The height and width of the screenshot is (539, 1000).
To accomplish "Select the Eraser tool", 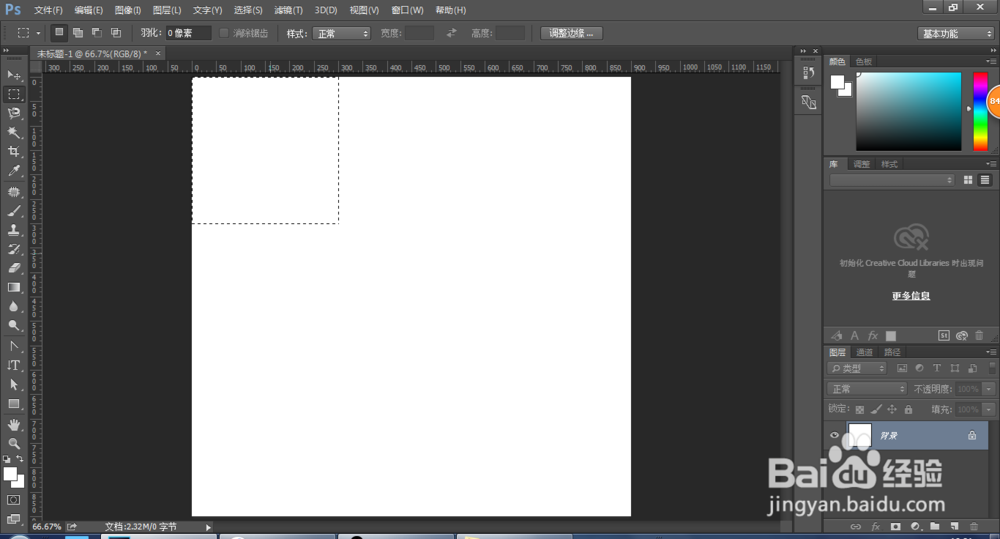I will [x=14, y=269].
